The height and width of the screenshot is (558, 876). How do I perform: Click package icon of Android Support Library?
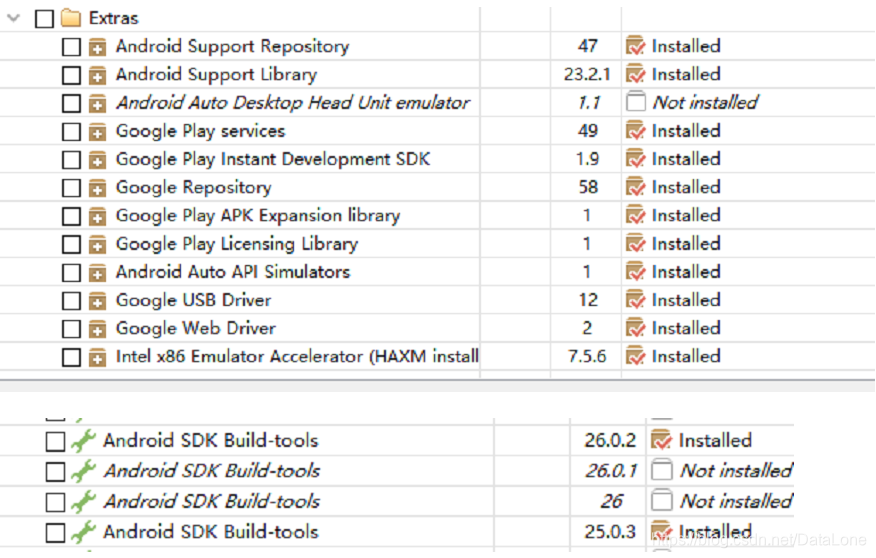[97, 75]
